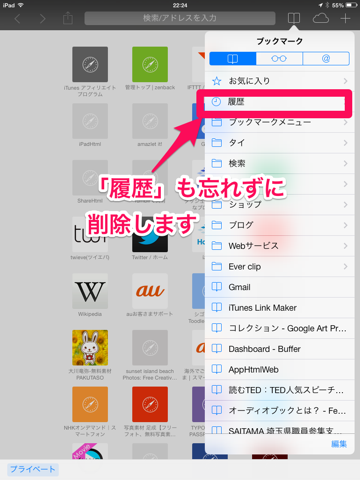The width and height of the screenshot is (360, 480).
Task: Expand Ever clip chevron
Action: (x=346, y=267)
